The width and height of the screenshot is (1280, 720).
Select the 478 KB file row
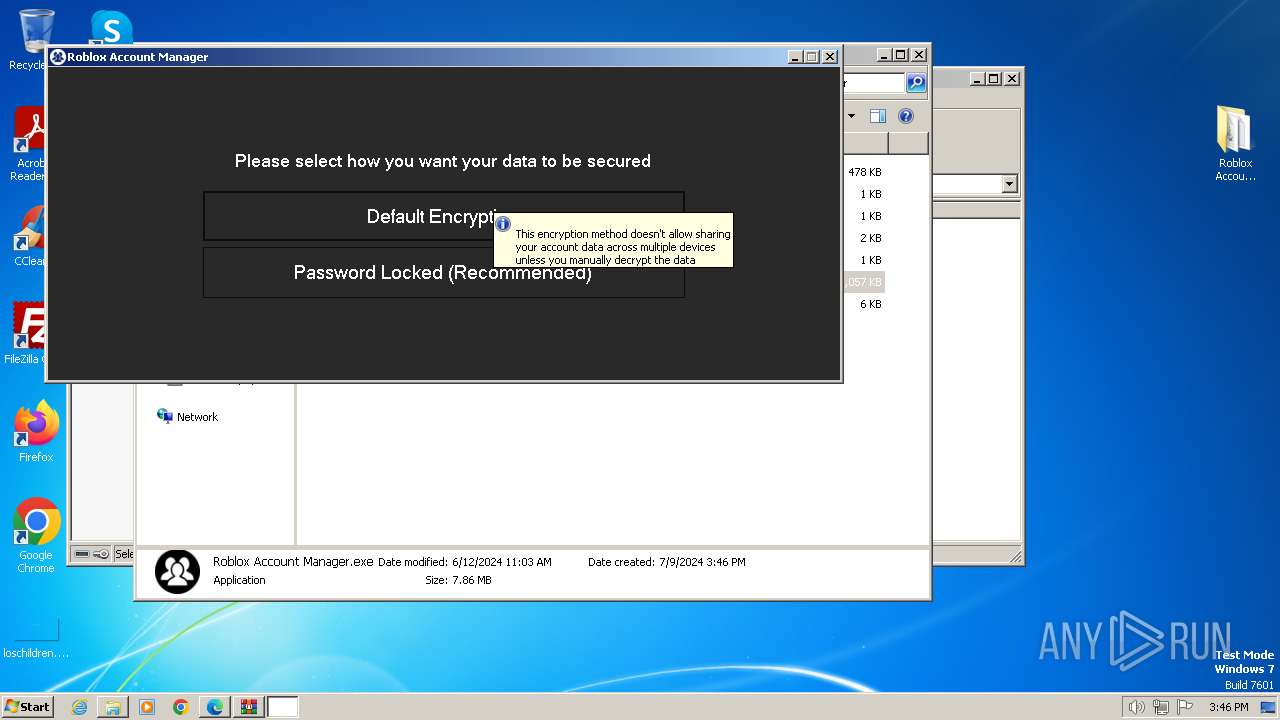pyautogui.click(x=864, y=172)
